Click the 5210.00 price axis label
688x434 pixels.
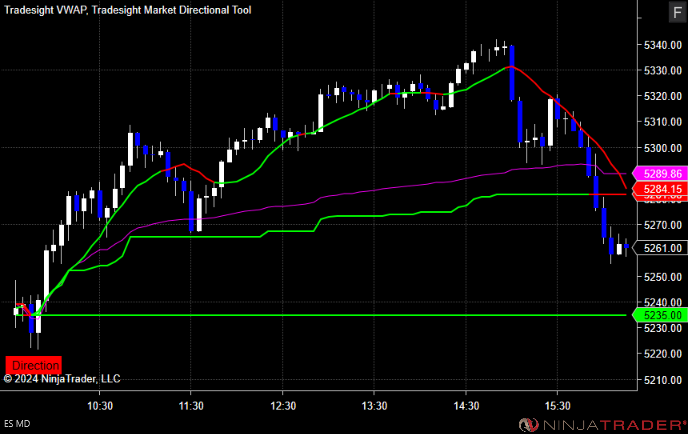tap(663, 380)
